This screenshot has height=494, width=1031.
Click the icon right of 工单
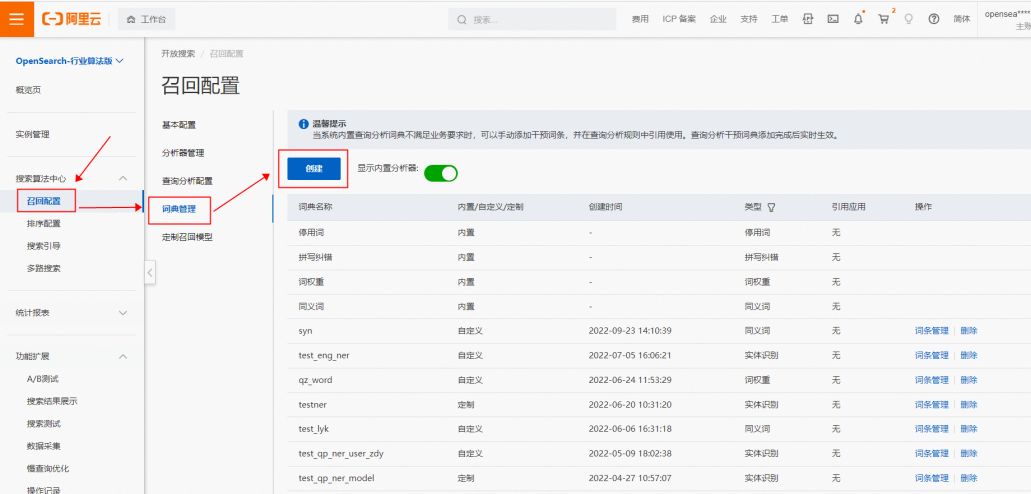[x=808, y=19]
